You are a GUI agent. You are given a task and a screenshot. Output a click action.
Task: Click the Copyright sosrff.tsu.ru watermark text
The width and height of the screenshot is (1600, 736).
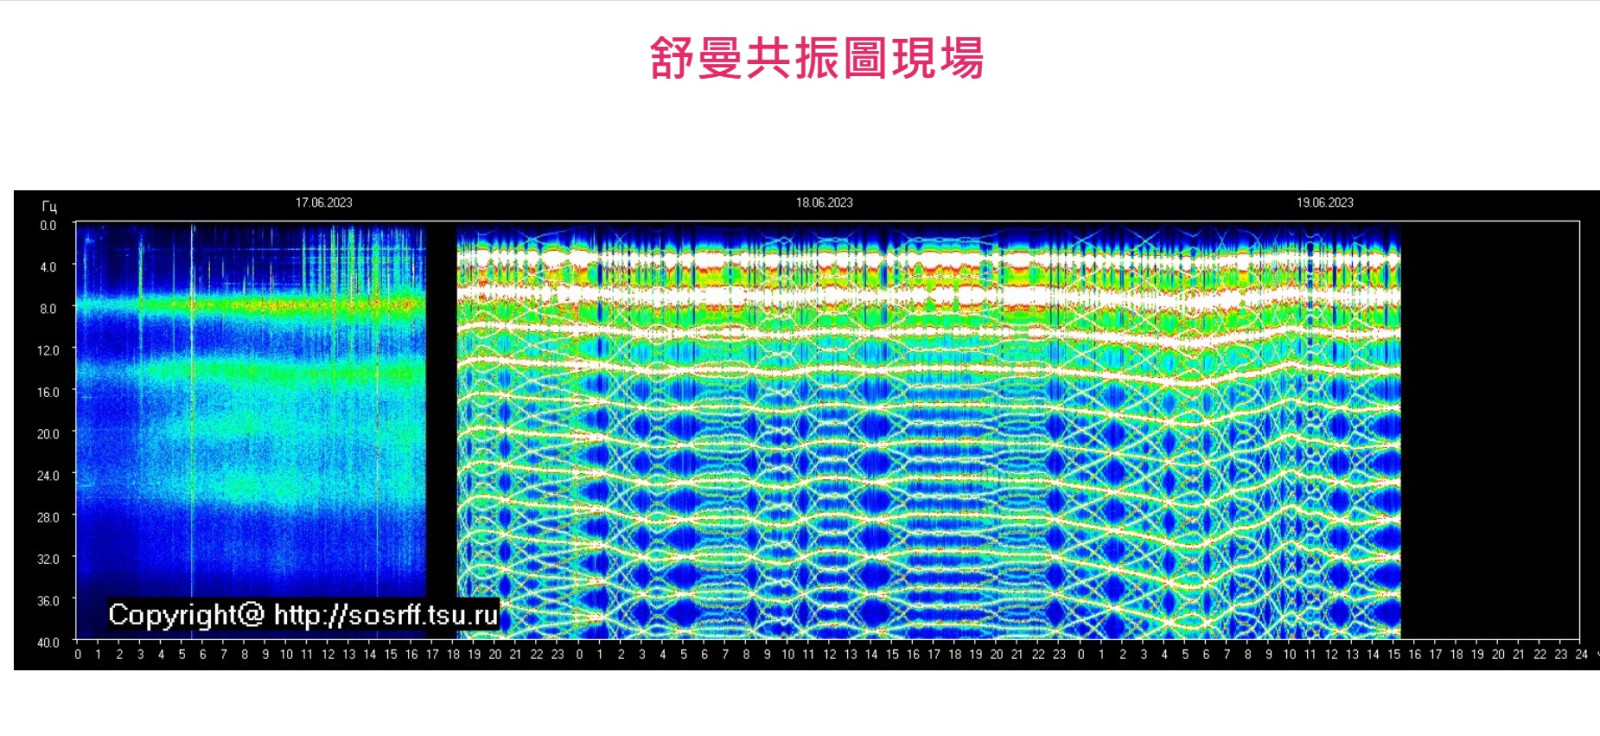coord(303,614)
